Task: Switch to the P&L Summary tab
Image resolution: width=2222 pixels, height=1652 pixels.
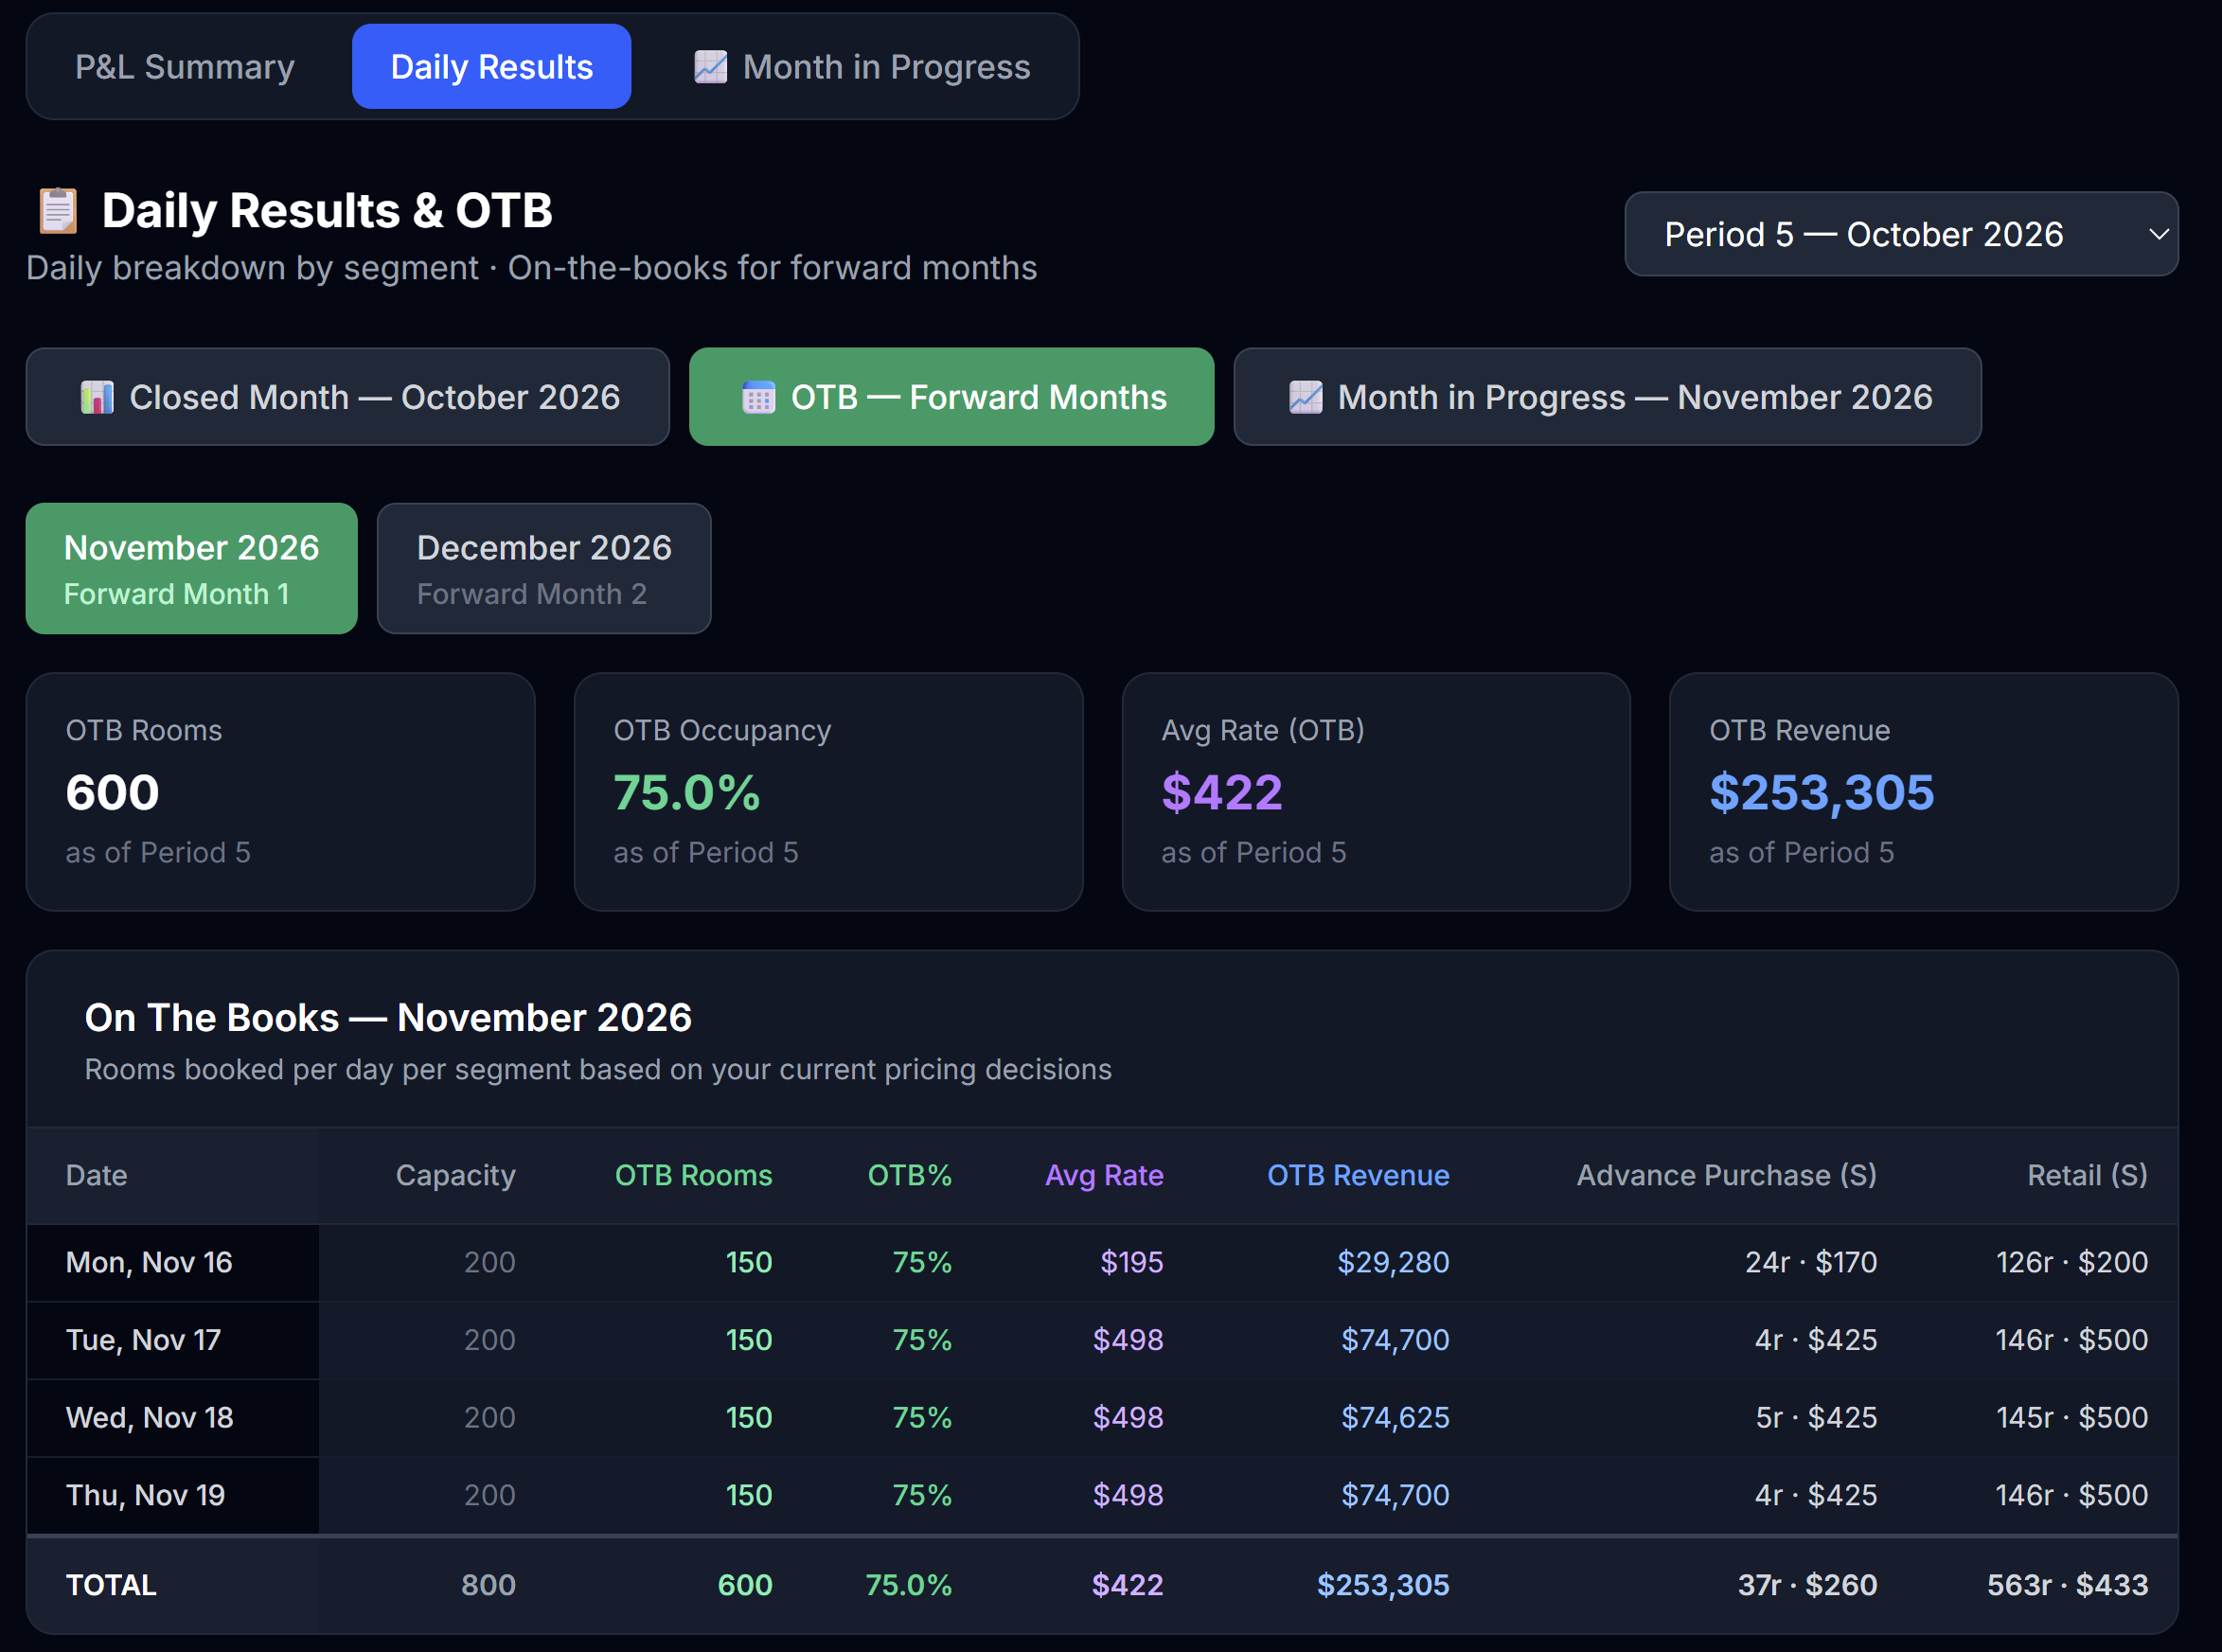Action: pos(185,67)
